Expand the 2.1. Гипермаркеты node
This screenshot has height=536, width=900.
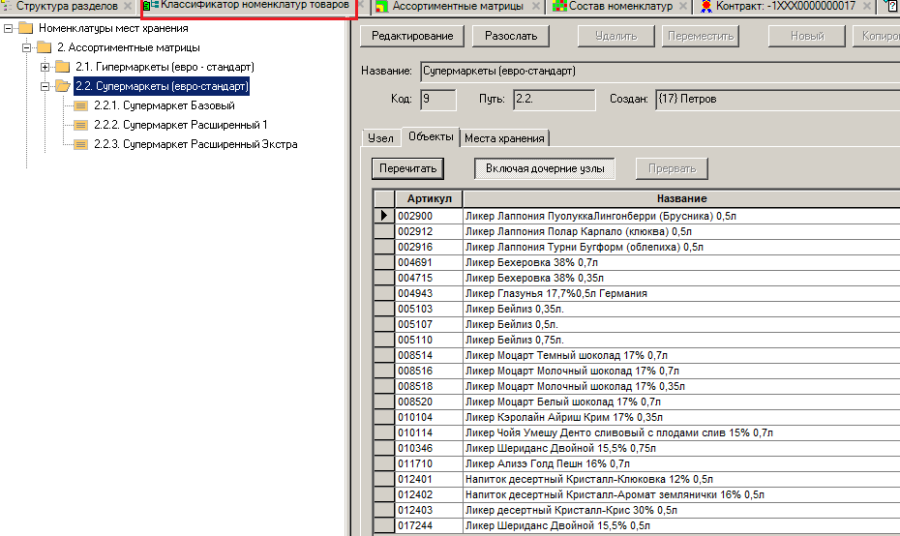(45, 67)
